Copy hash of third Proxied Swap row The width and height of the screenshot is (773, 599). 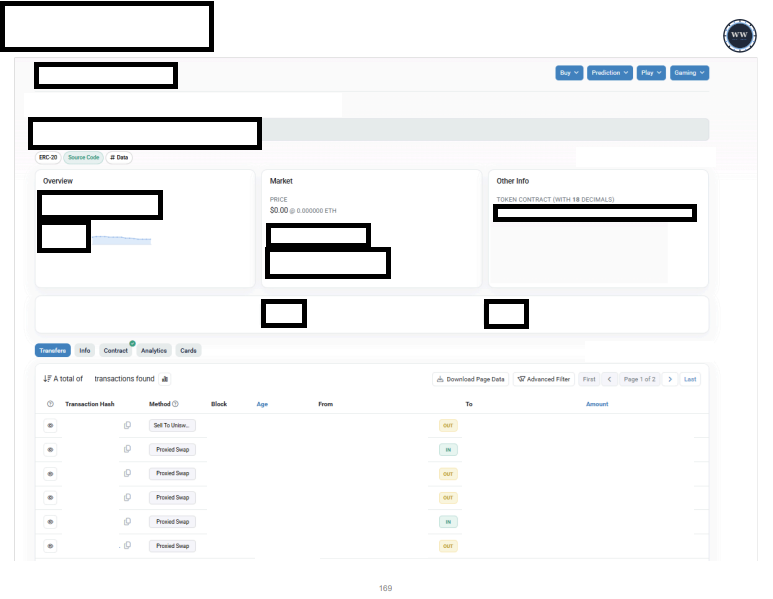click(x=127, y=497)
